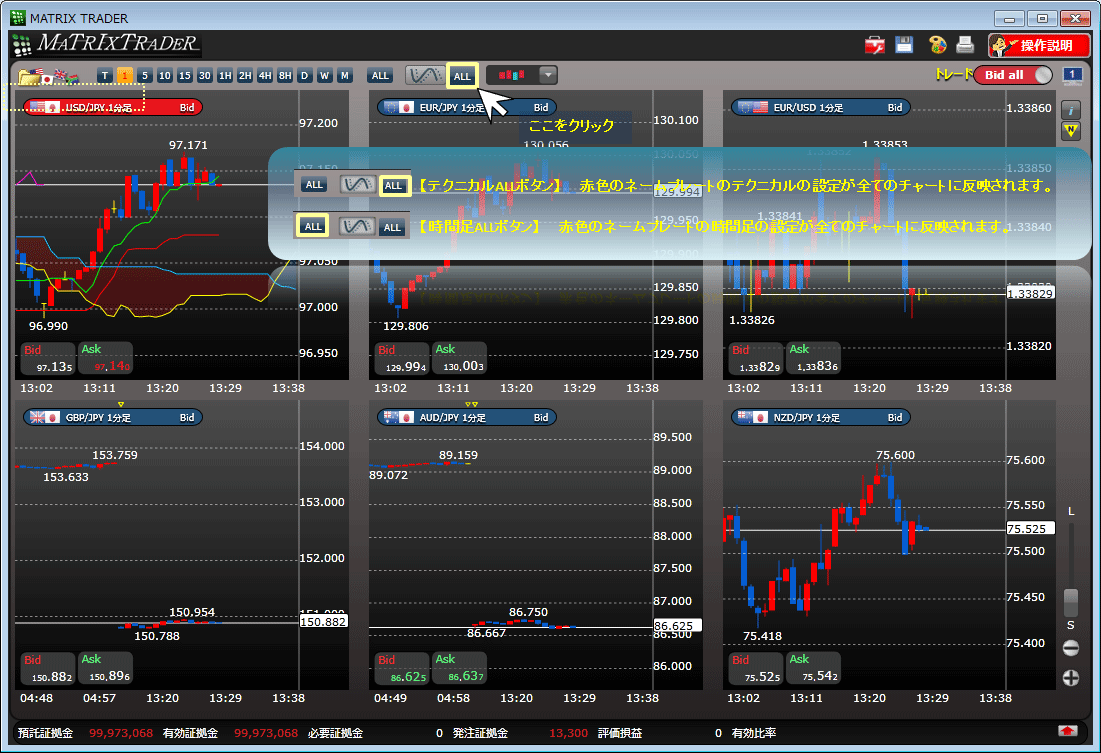
Task: Select the USD/JPY 1分足 nameplate
Action: pos(113,107)
